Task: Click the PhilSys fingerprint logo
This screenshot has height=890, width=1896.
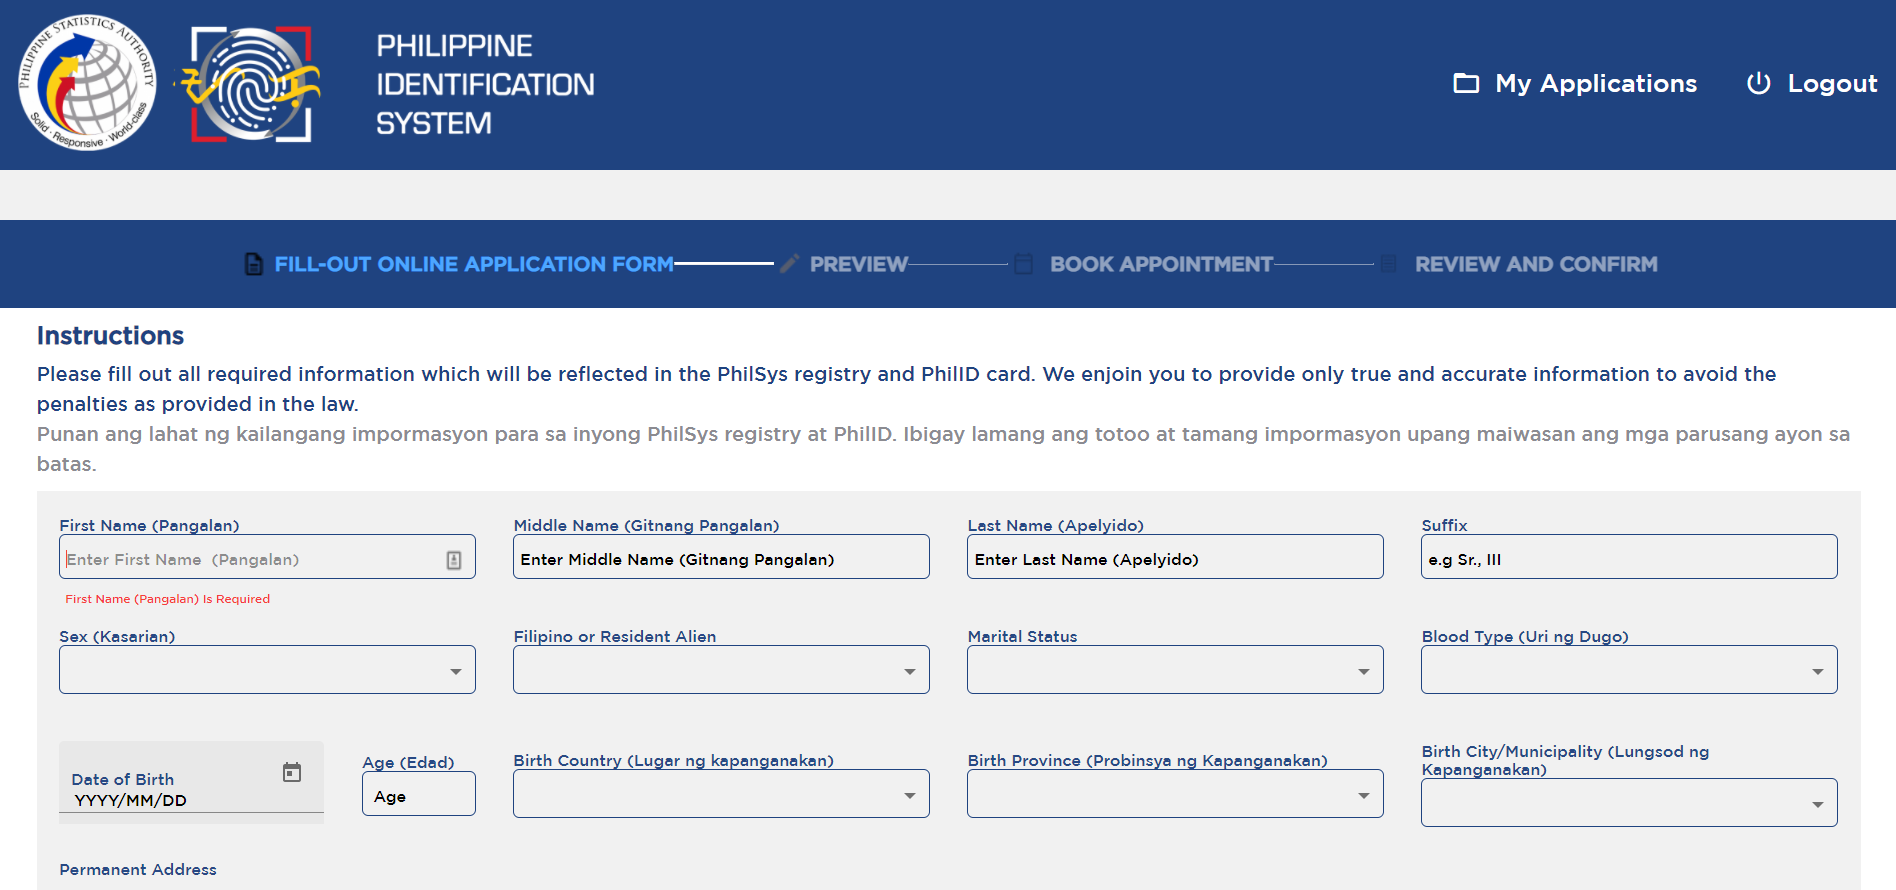Action: tap(249, 84)
